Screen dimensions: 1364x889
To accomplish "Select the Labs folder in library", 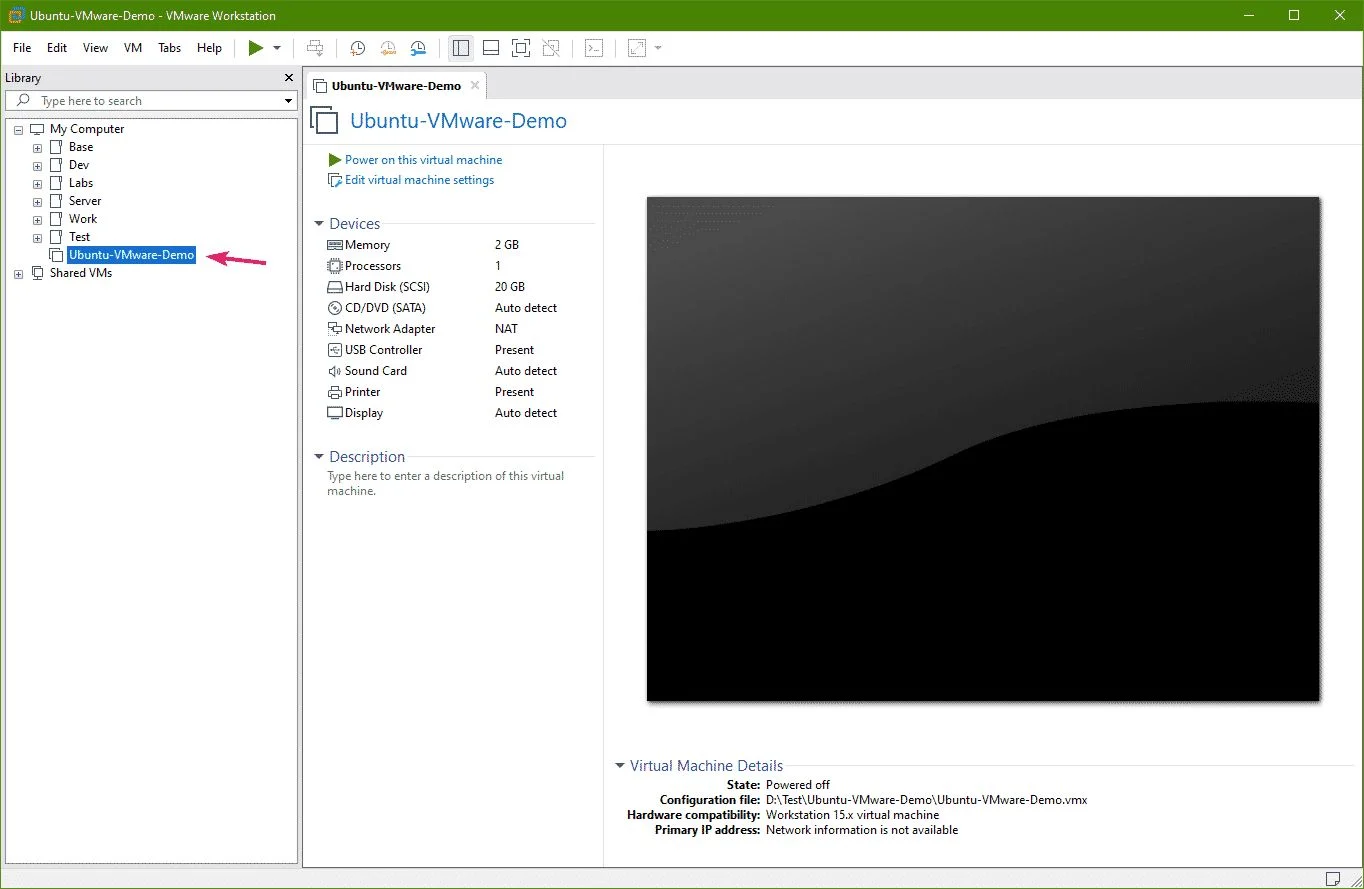I will 81,183.
